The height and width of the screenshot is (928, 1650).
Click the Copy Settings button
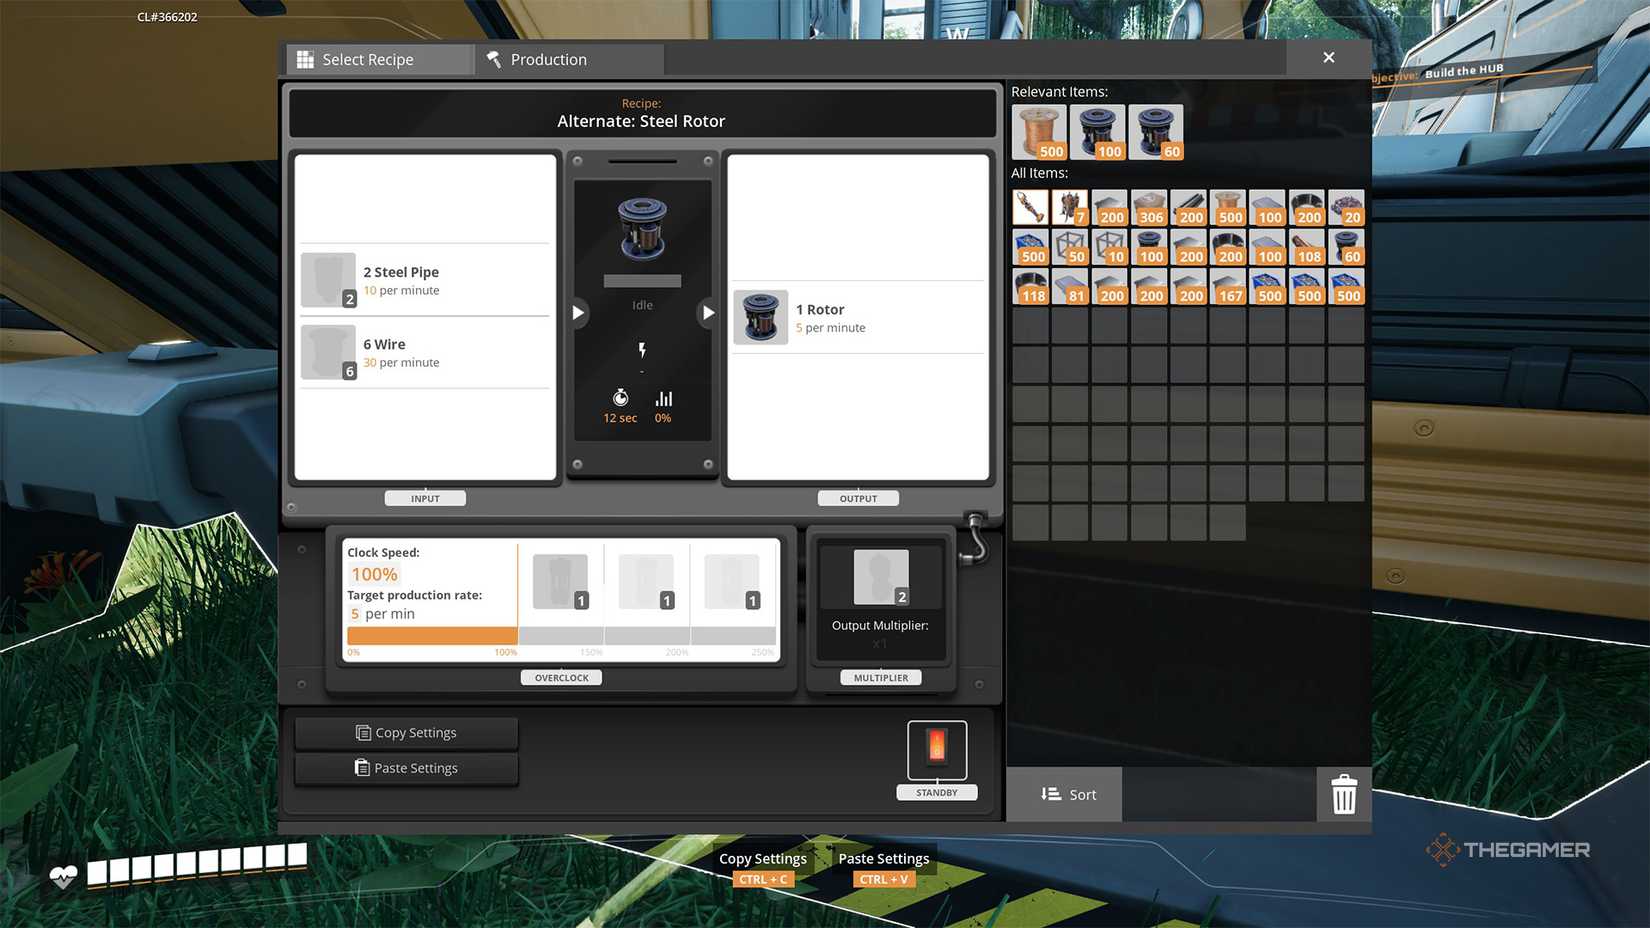click(406, 733)
